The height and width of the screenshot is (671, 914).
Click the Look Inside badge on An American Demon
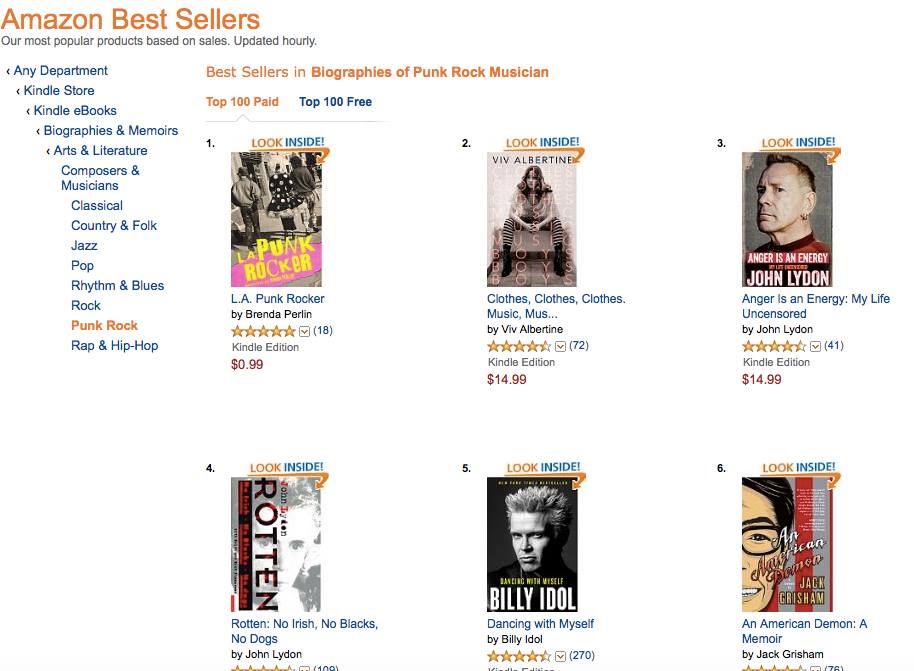[x=798, y=468]
